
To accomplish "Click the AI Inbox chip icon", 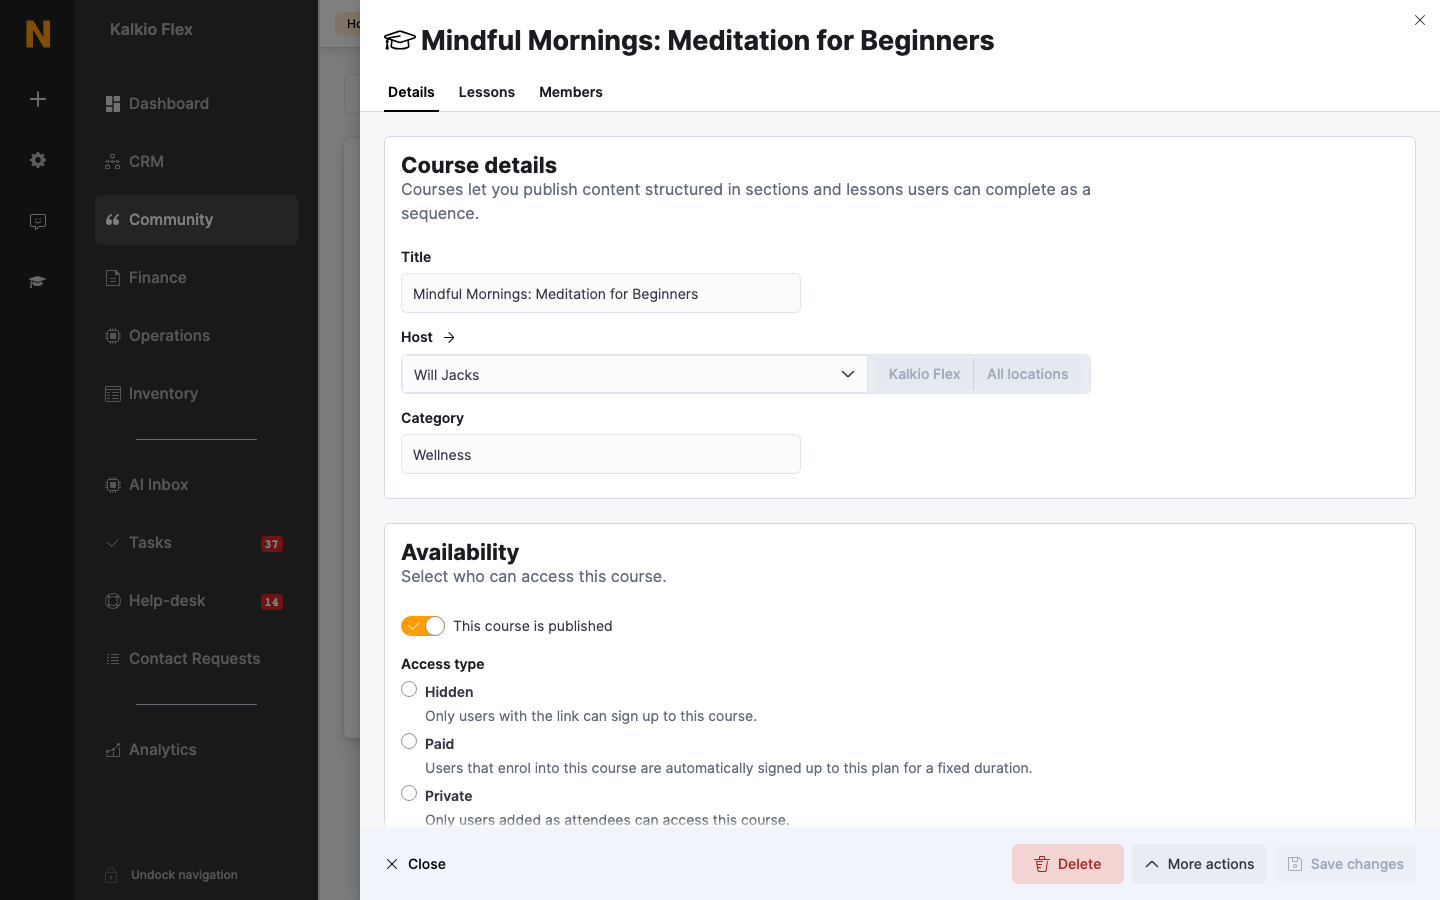I will pos(113,485).
